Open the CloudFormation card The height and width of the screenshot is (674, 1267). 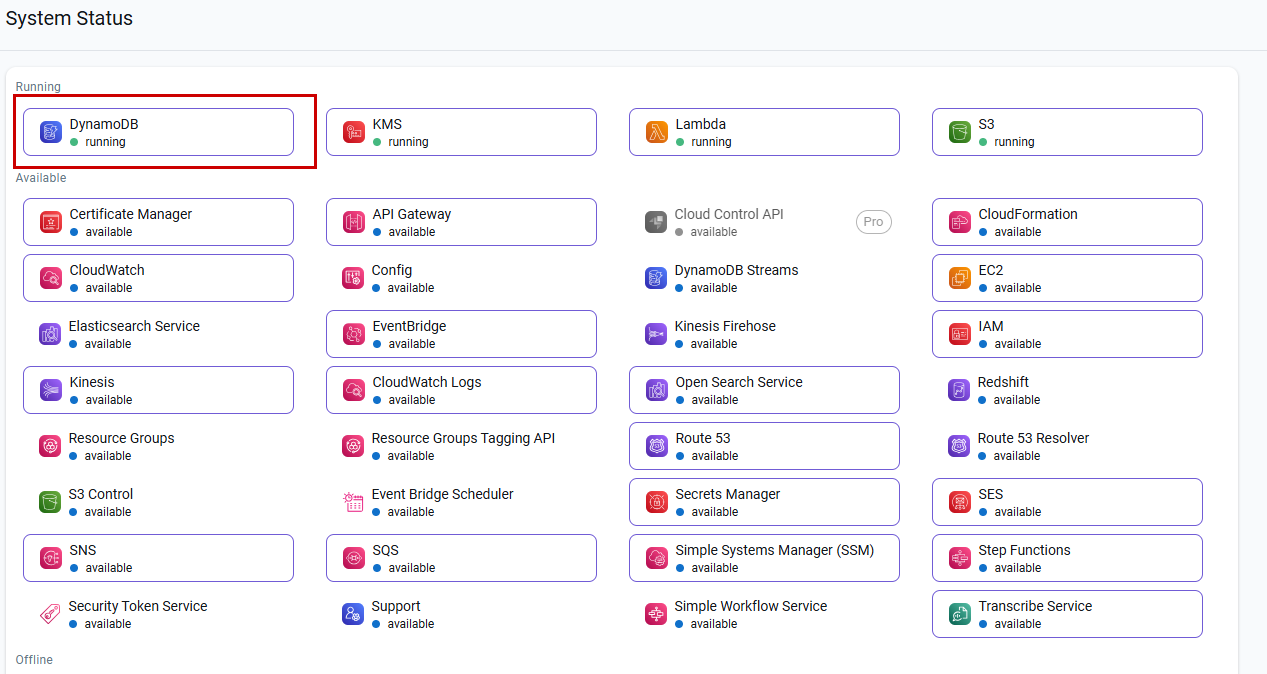point(1067,222)
